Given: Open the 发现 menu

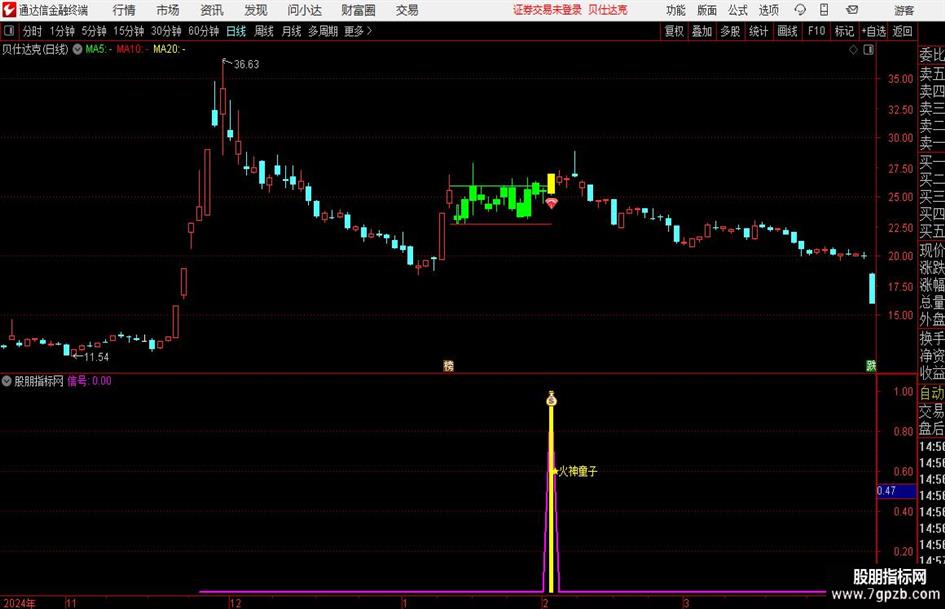Looking at the screenshot, I should click(256, 10).
